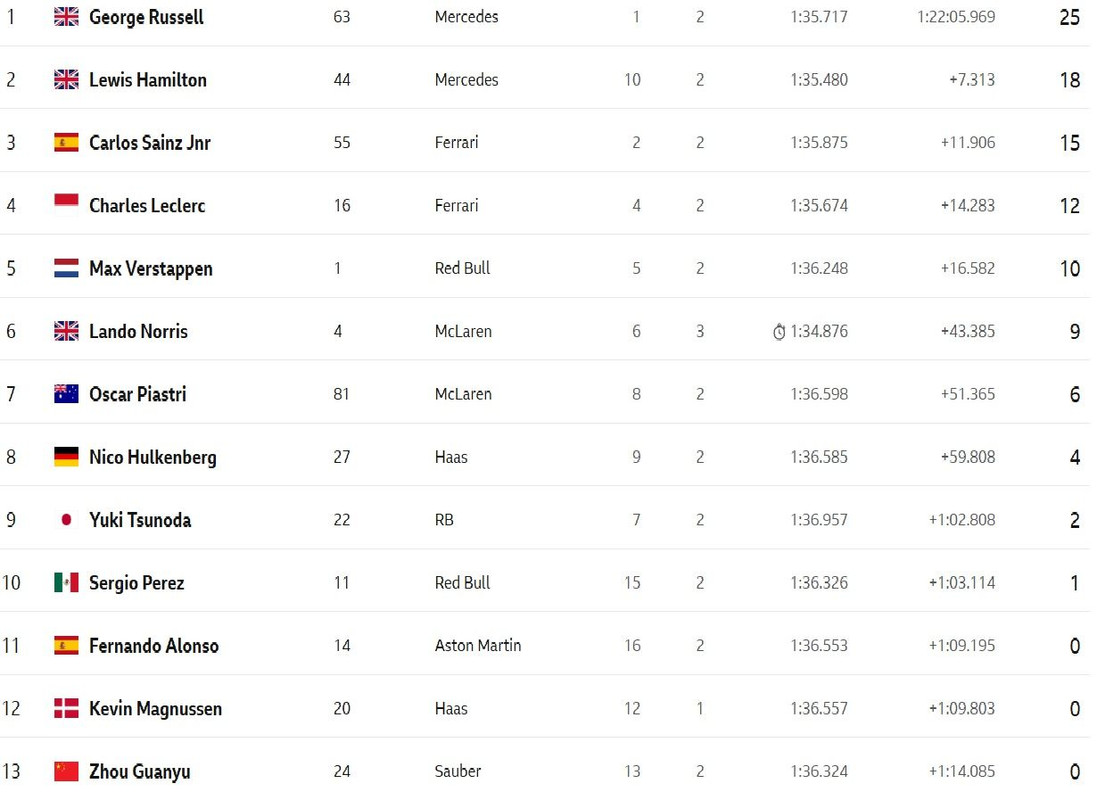Viewport: 1097px width, 800px height.
Task: Click the fastest lap stopwatch icon on Norris row
Action: 779,331
